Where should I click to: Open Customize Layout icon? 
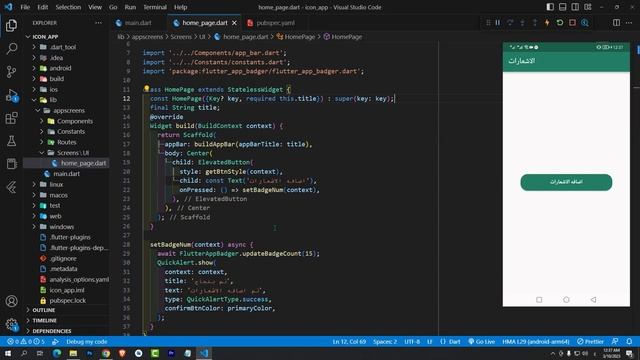pyautogui.click(x=588, y=7)
